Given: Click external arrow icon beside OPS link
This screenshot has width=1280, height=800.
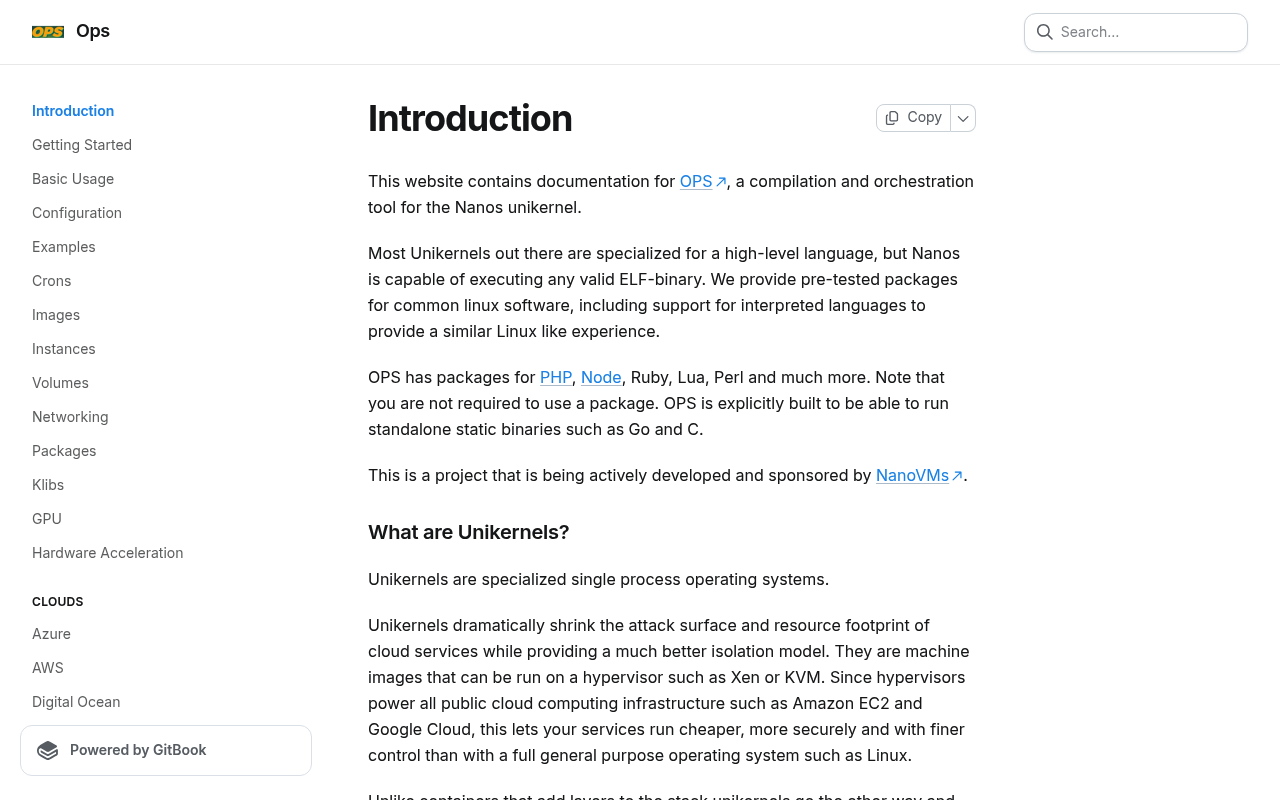Looking at the screenshot, I should point(721,182).
